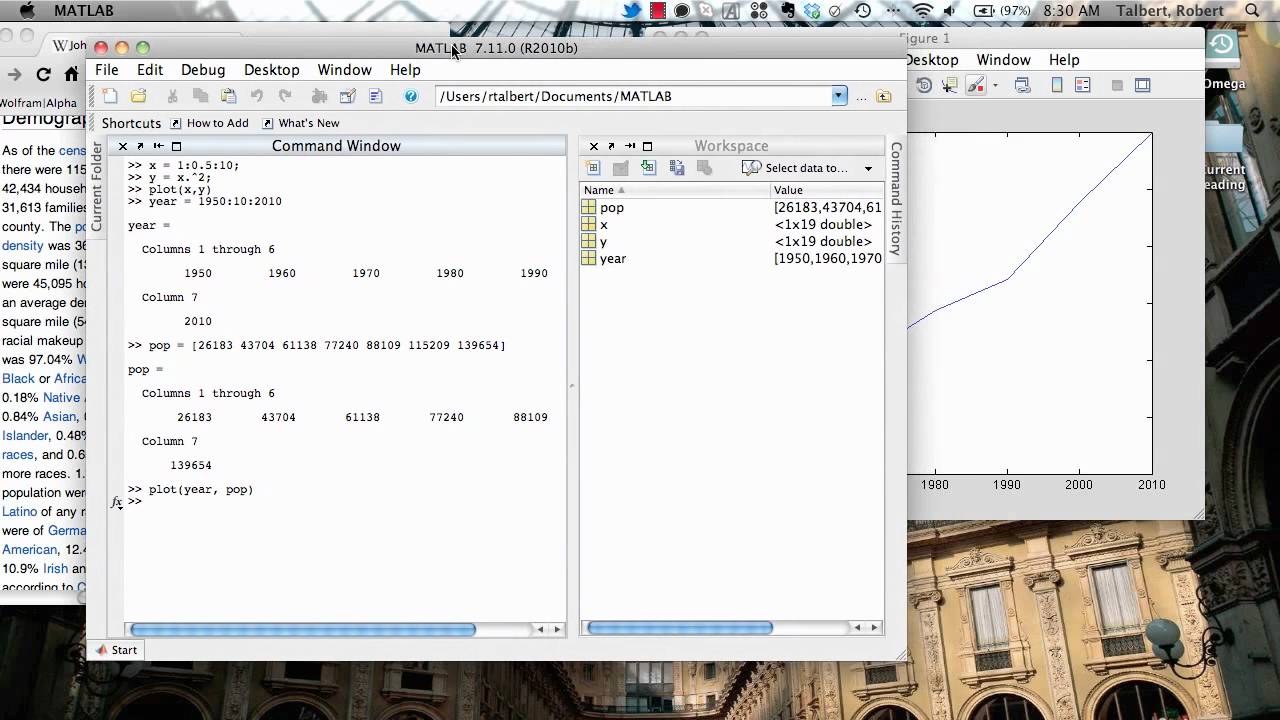The image size is (1280, 720).
Task: Open the Window menu in MATLAB
Action: pyautogui.click(x=345, y=70)
